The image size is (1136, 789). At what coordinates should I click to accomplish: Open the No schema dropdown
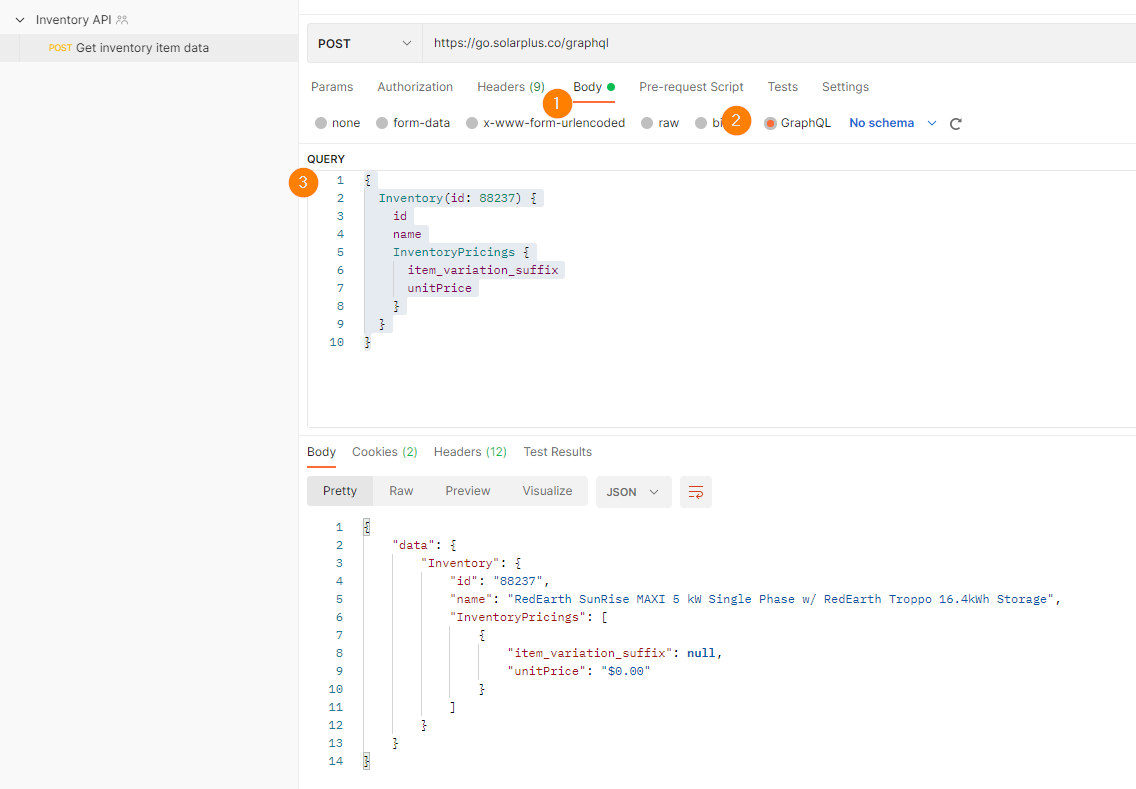(x=892, y=123)
